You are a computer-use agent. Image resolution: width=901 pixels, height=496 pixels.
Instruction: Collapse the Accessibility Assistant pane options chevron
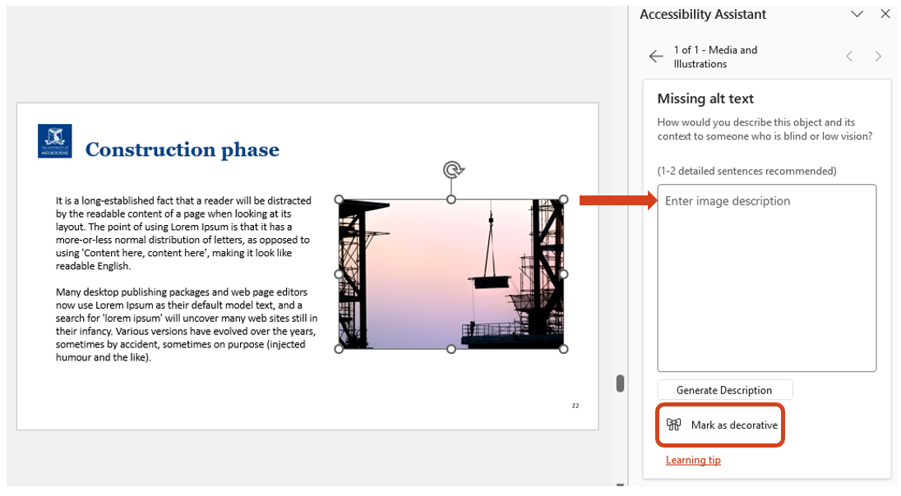tap(857, 14)
